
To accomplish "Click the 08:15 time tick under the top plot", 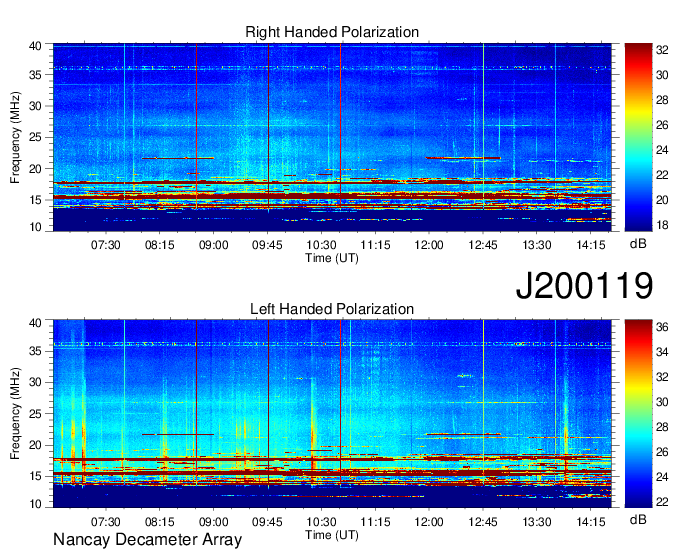I will [x=160, y=245].
